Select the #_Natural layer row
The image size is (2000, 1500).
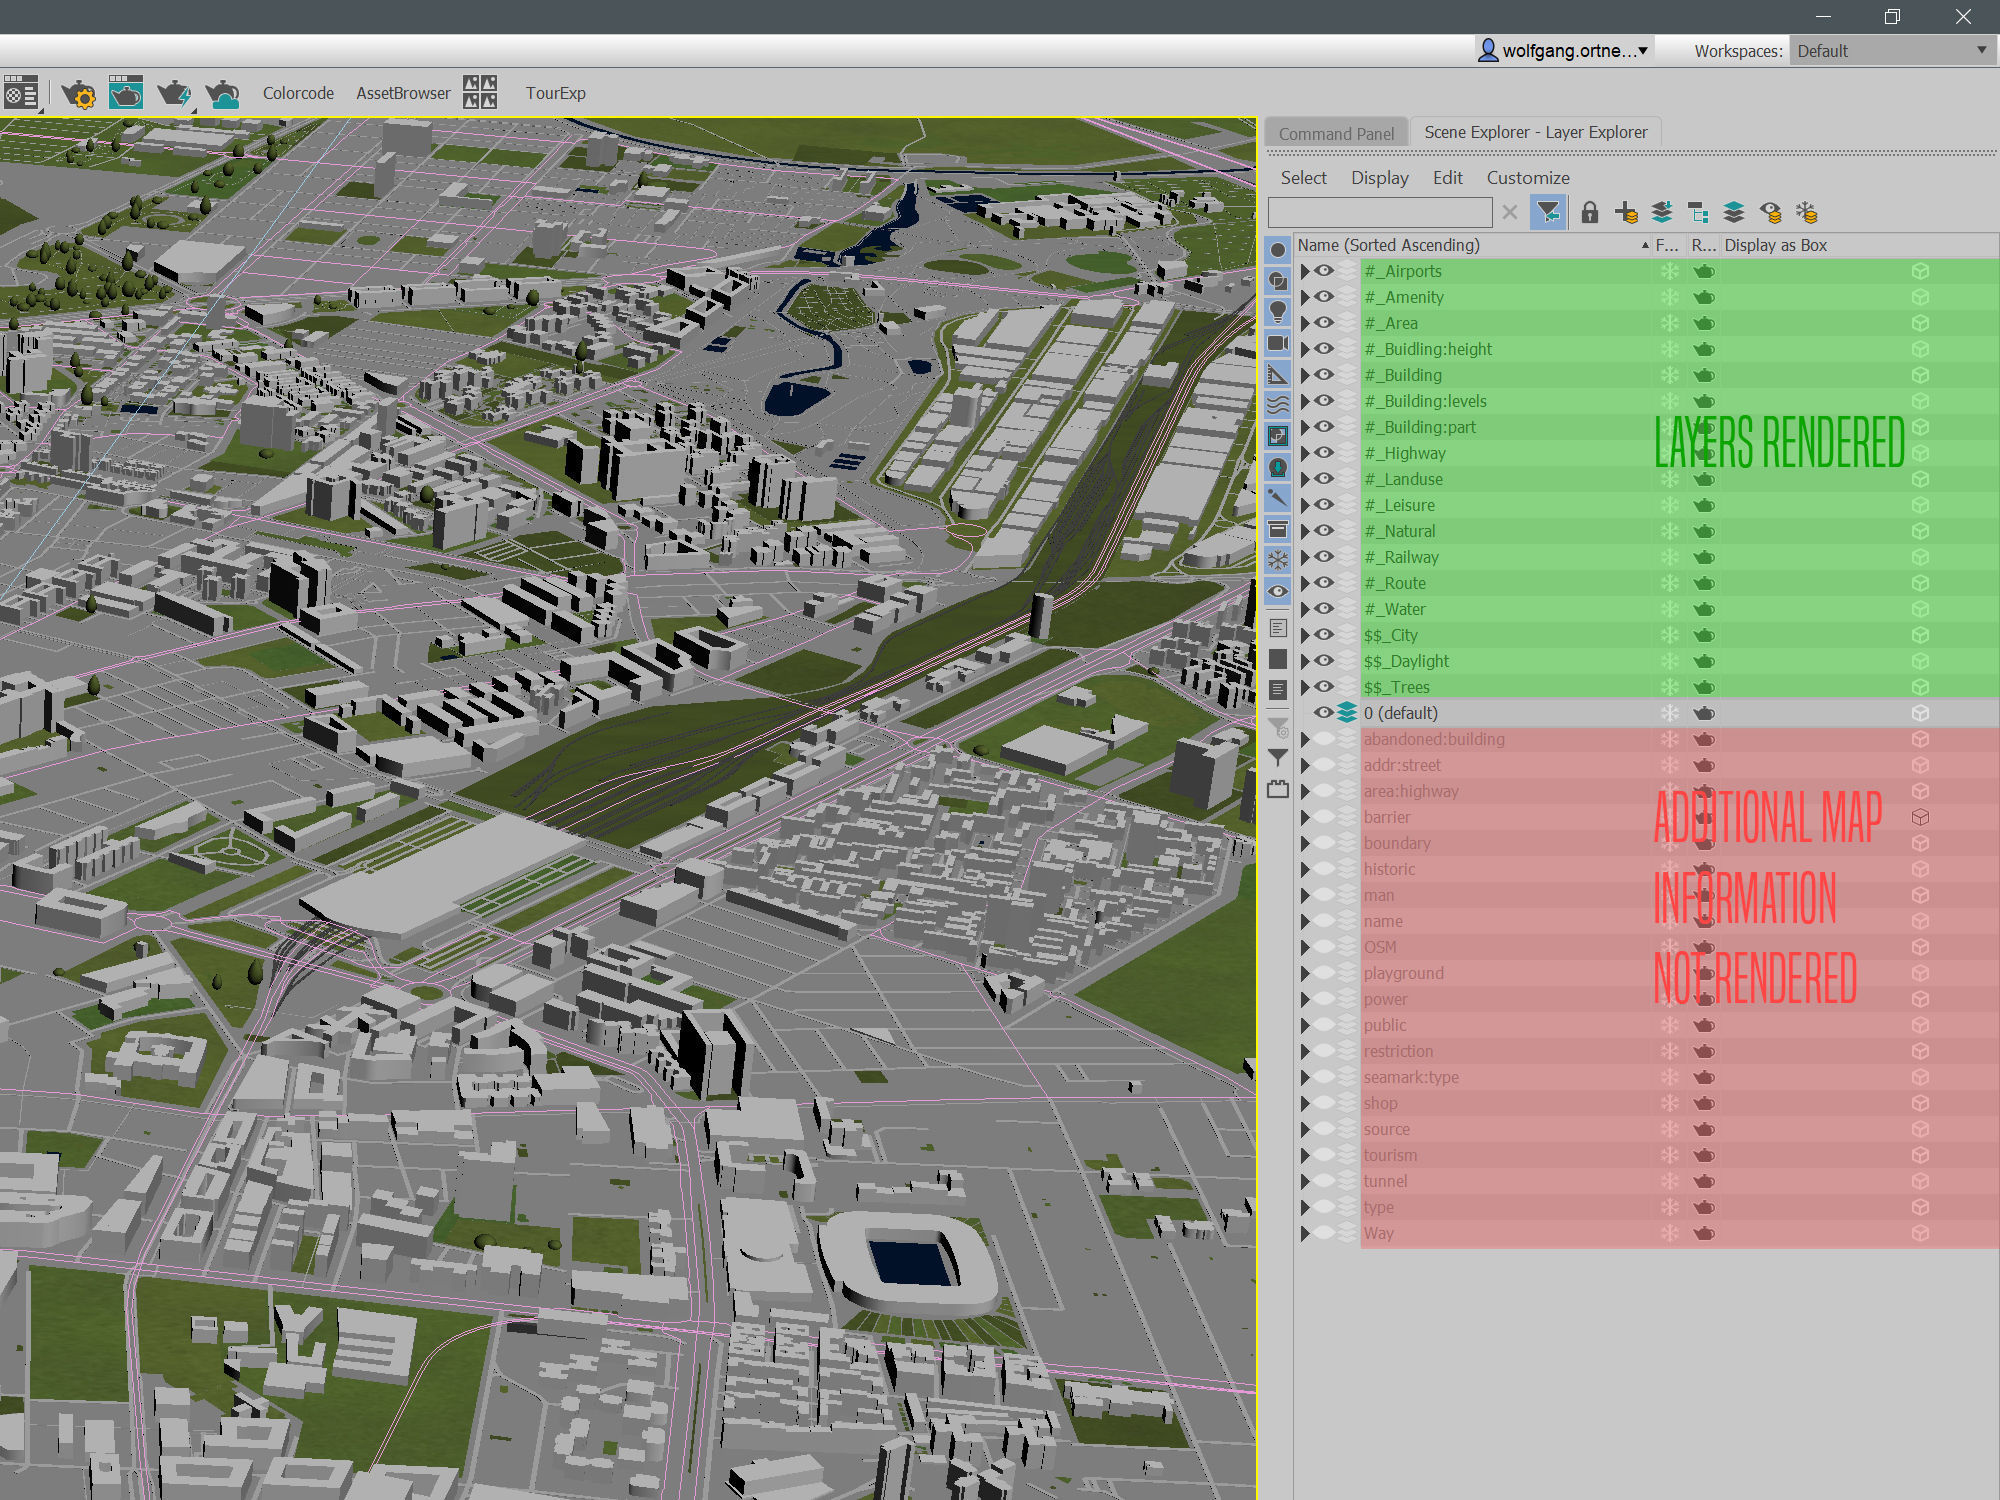coord(1646,531)
